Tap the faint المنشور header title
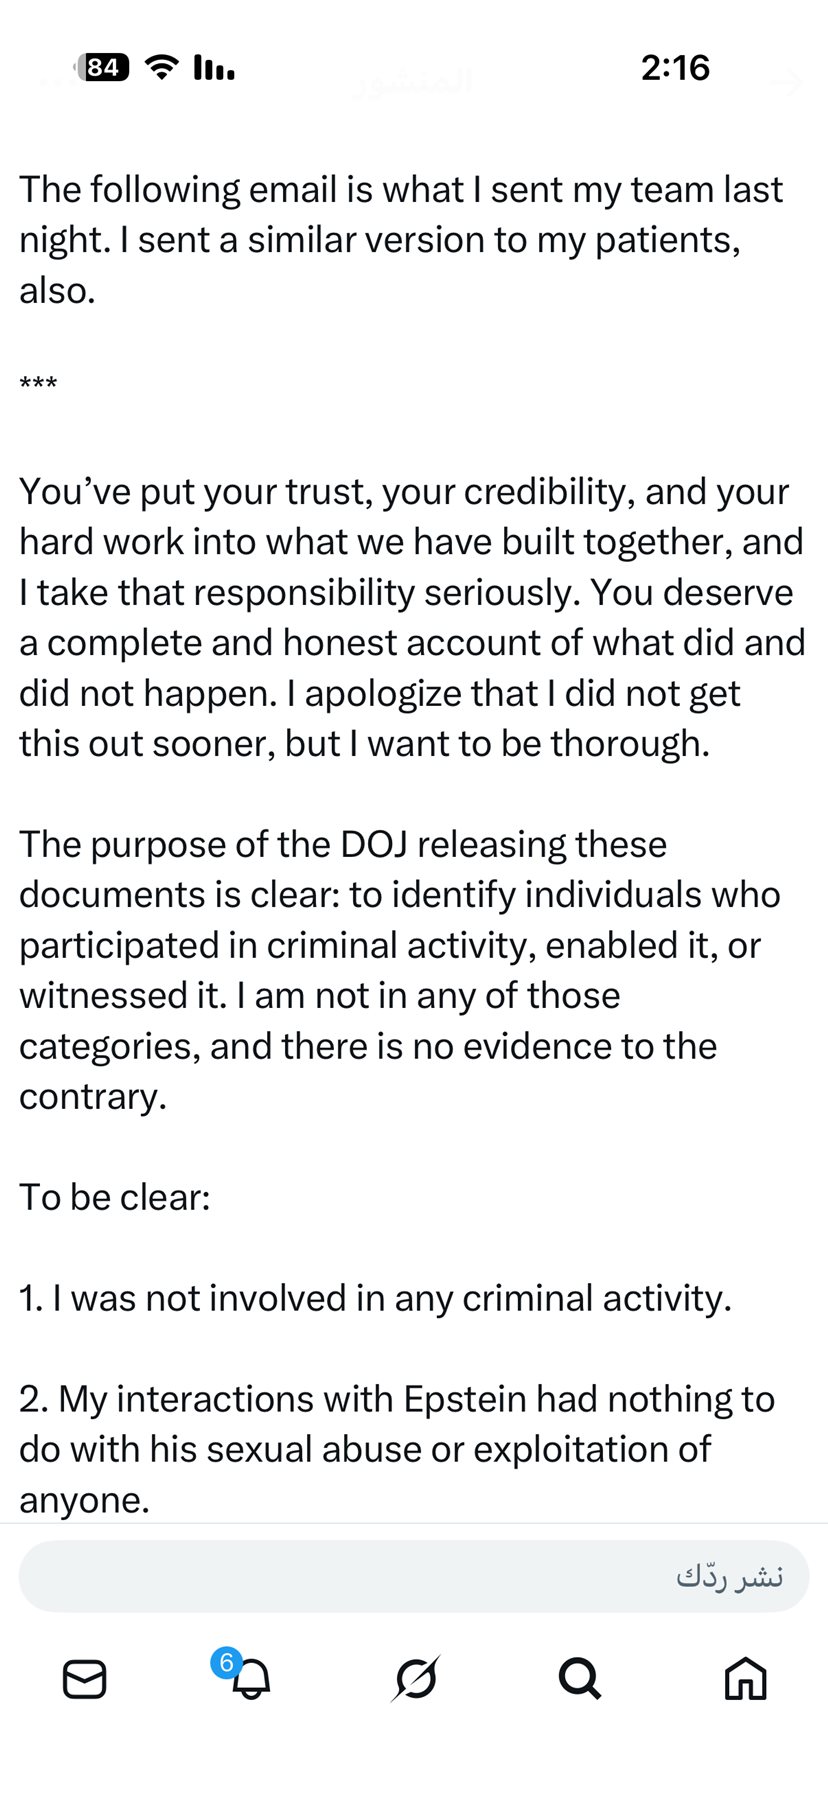Screen dimensions: 828x1800 click(412, 83)
